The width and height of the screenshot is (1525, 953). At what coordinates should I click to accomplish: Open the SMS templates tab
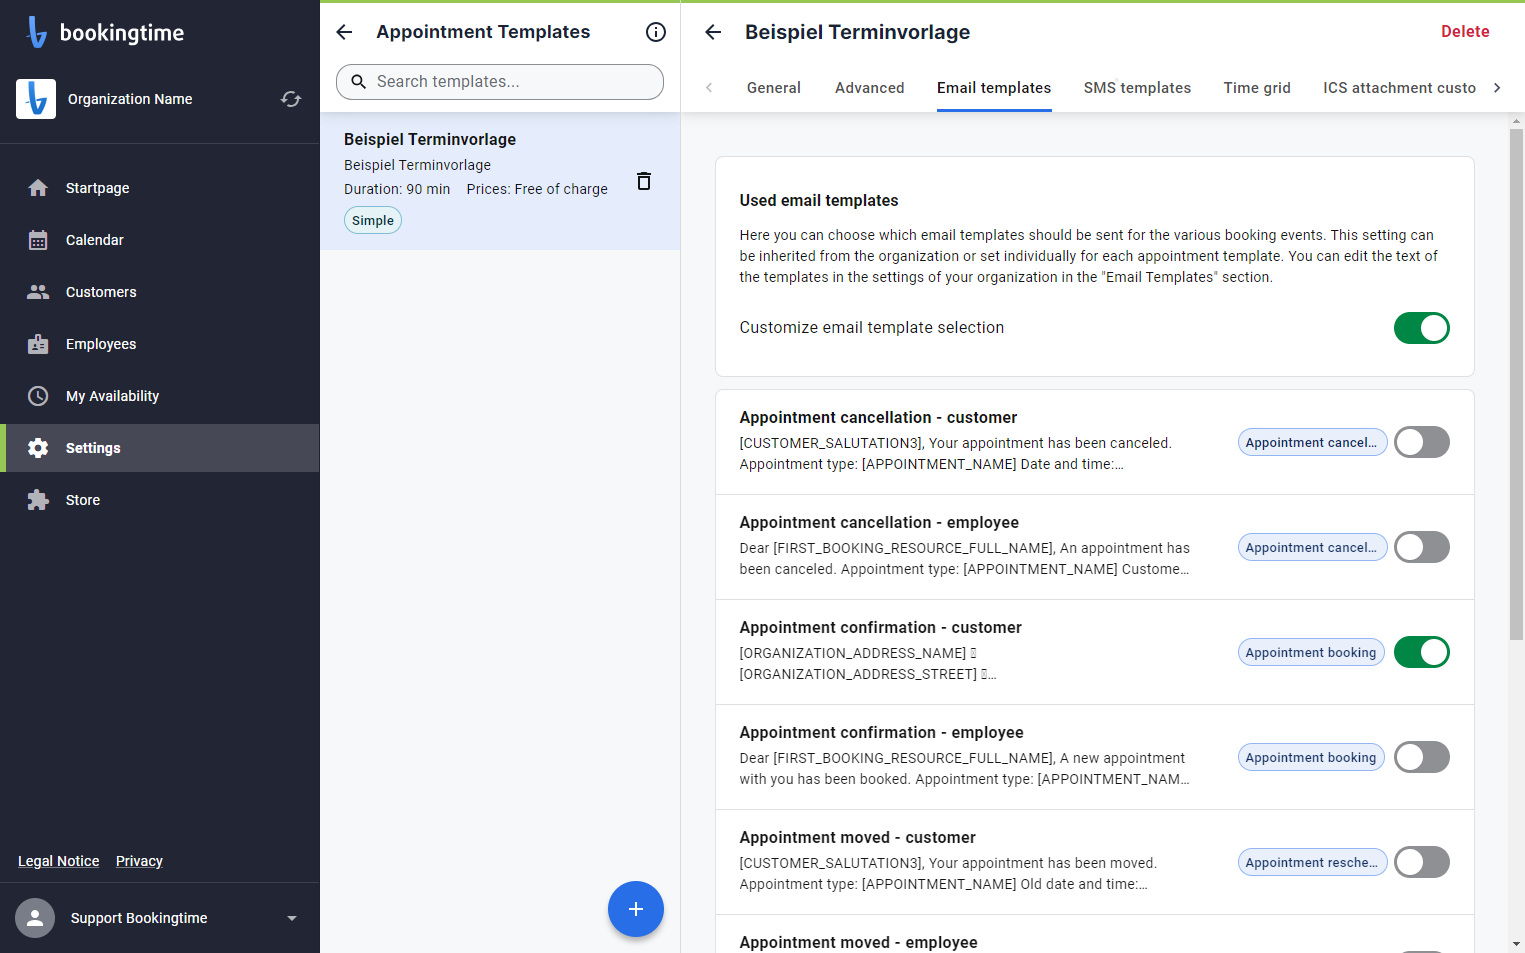point(1137,88)
